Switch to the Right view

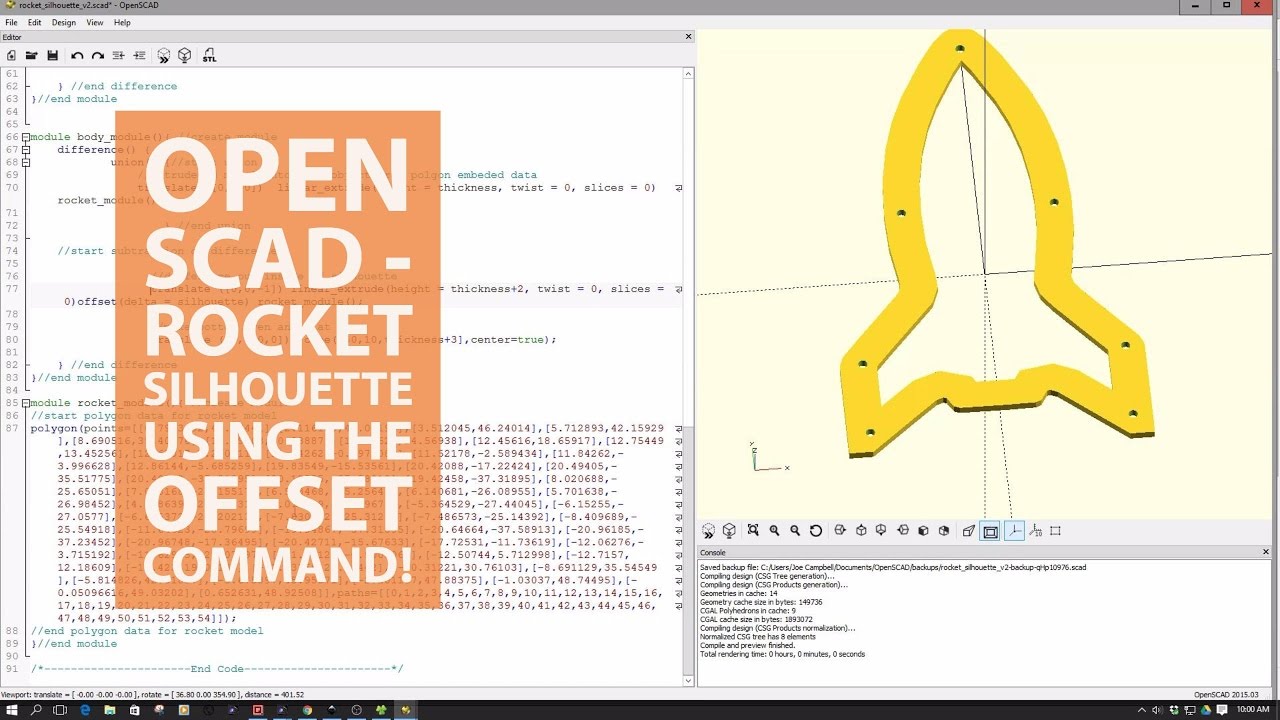pyautogui.click(x=840, y=531)
